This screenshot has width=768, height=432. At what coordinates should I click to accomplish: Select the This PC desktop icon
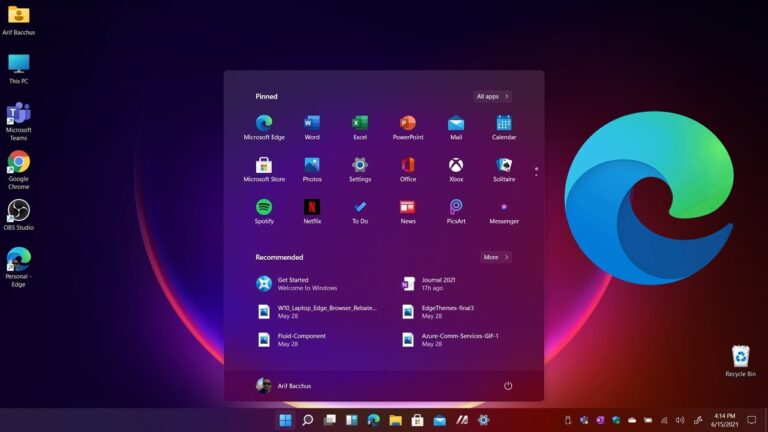pyautogui.click(x=19, y=69)
